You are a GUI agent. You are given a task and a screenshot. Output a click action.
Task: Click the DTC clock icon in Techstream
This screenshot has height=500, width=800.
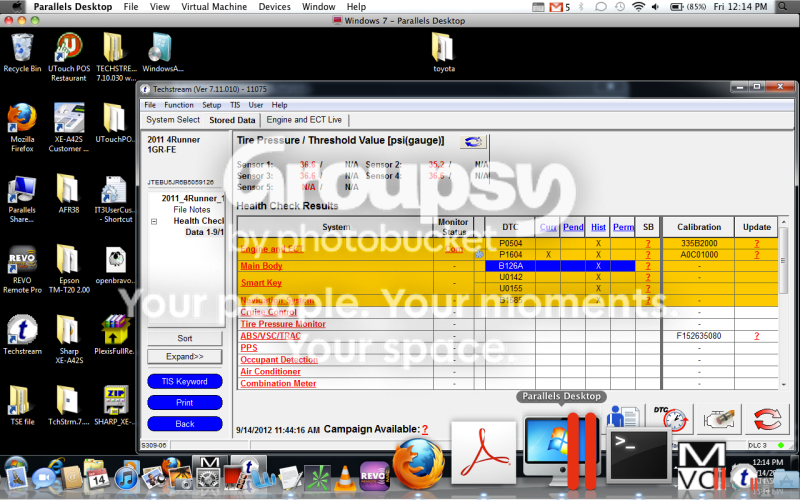pyautogui.click(x=671, y=419)
